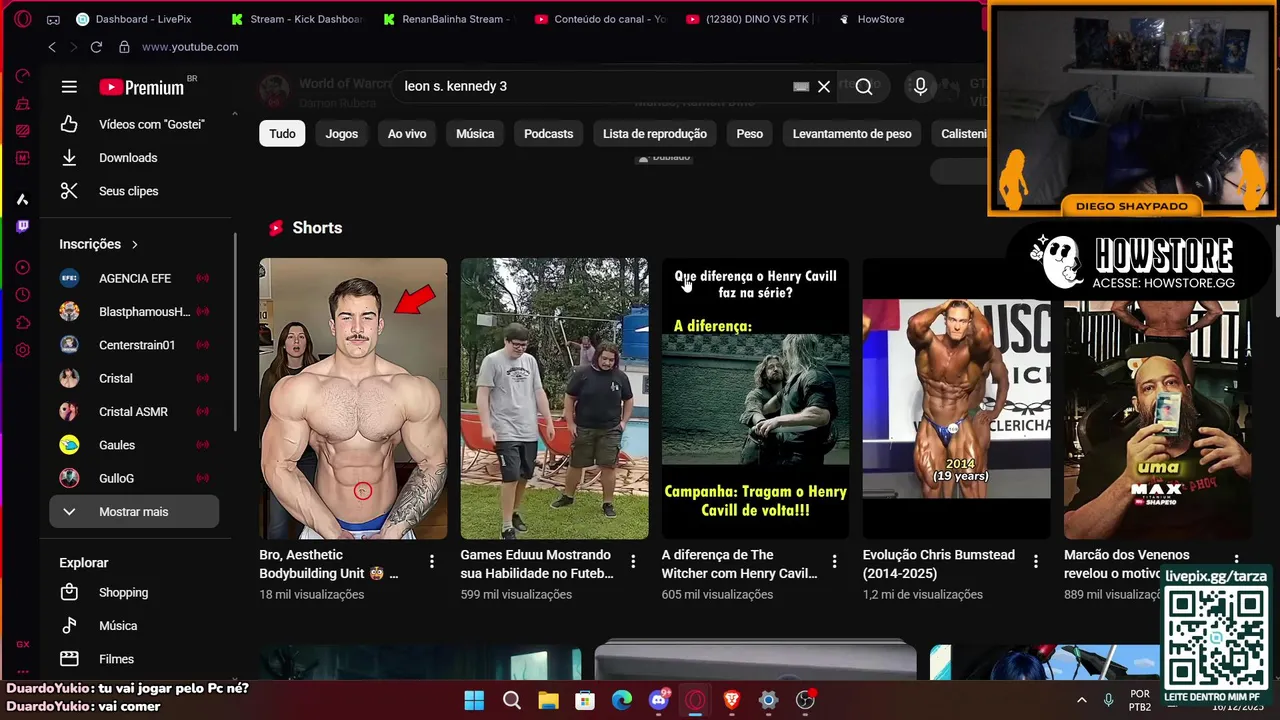Screen dimensions: 1280x720
Task: Open the on-screen keyboard icon in search
Action: (x=801, y=87)
